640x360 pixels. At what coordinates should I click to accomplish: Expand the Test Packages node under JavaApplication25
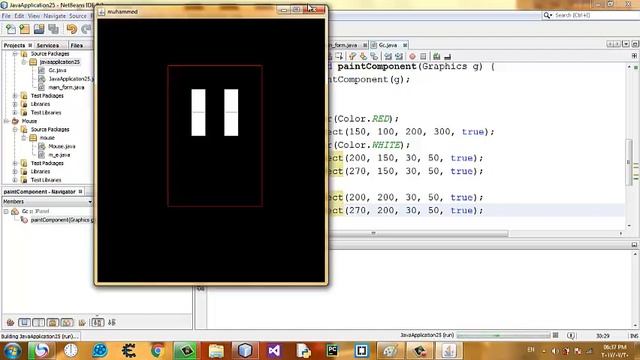(x=15, y=96)
